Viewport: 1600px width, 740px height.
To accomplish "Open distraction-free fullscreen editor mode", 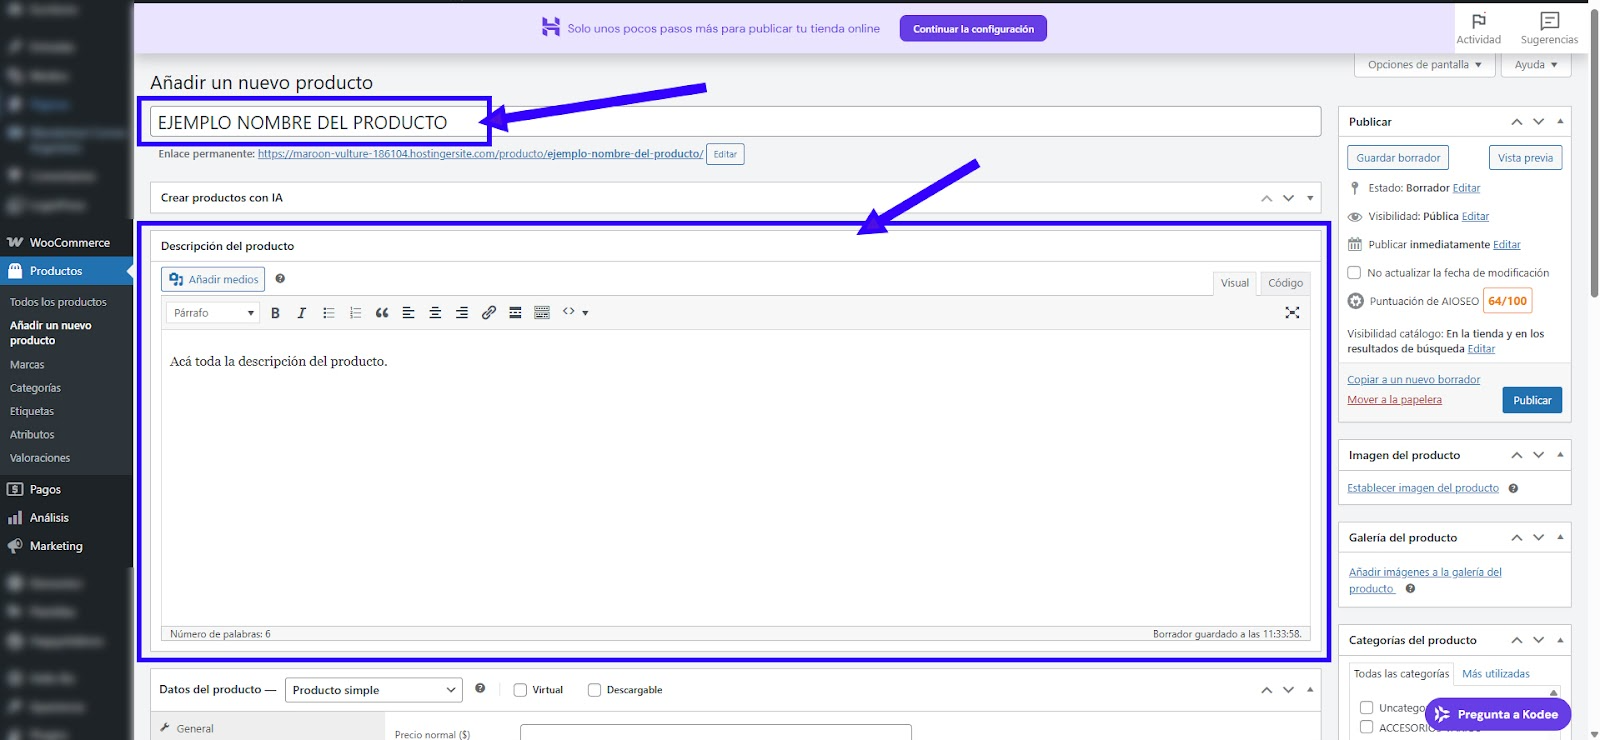I will [1292, 313].
